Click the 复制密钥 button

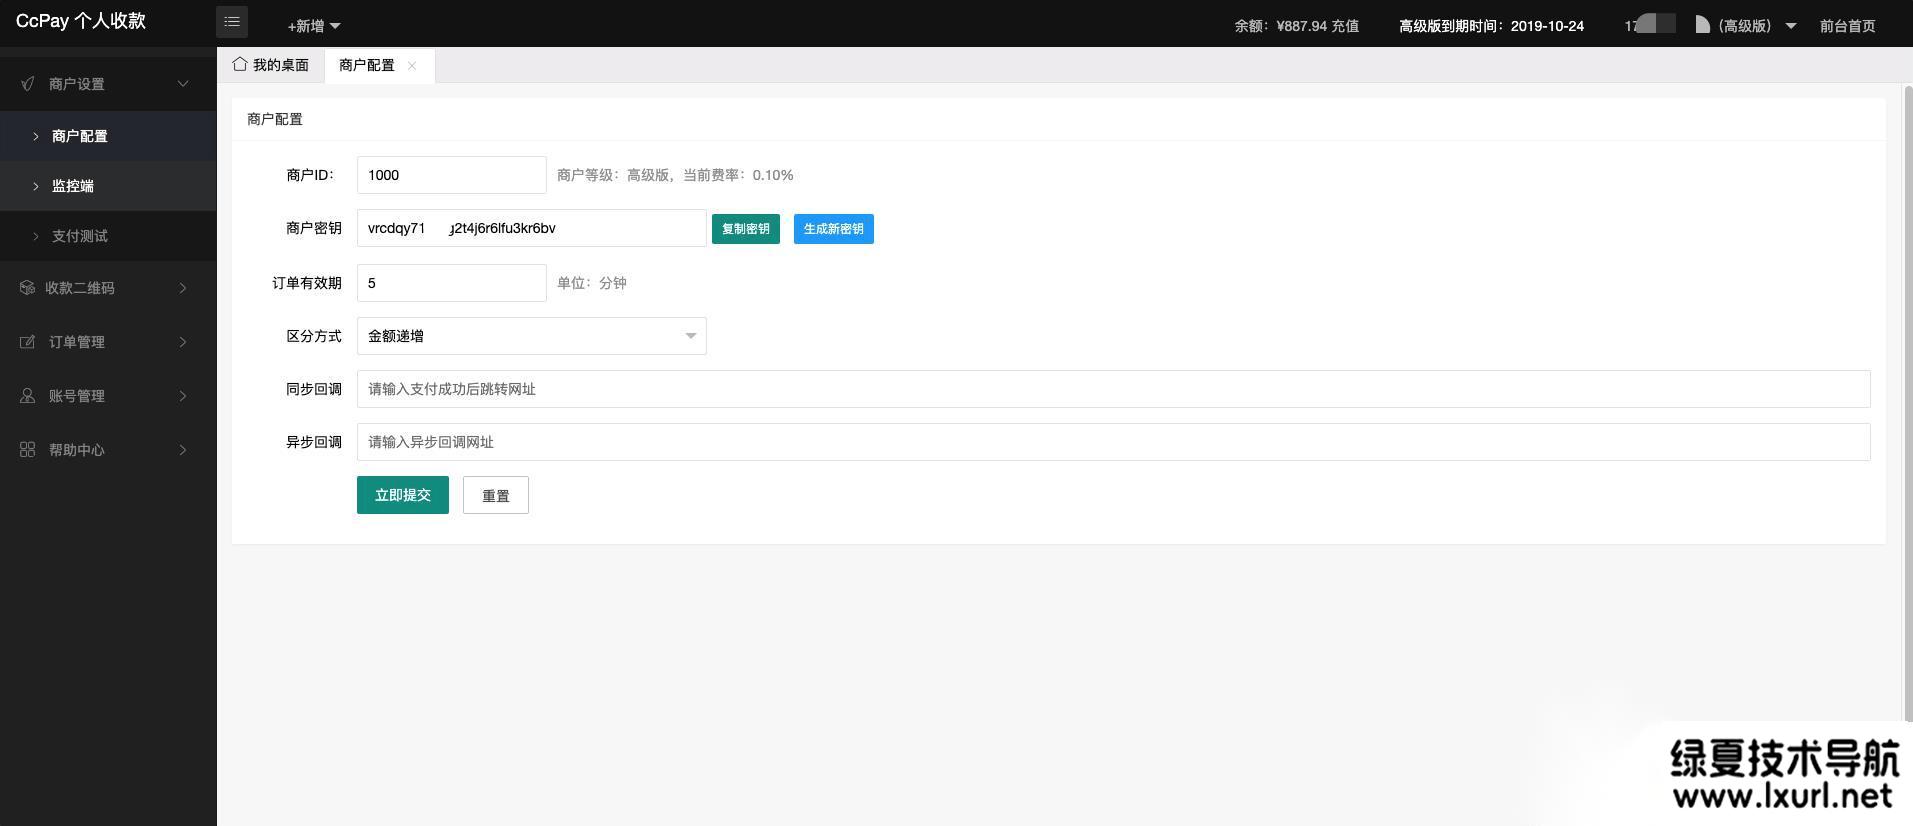(745, 229)
